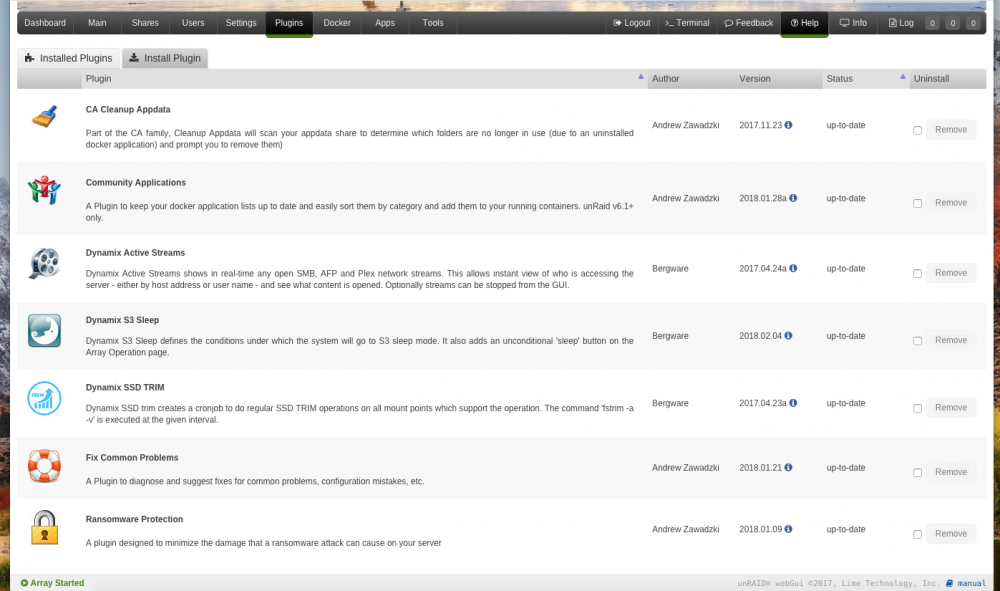Switch to the Install Plugin tab
1000x591 pixels.
point(165,58)
